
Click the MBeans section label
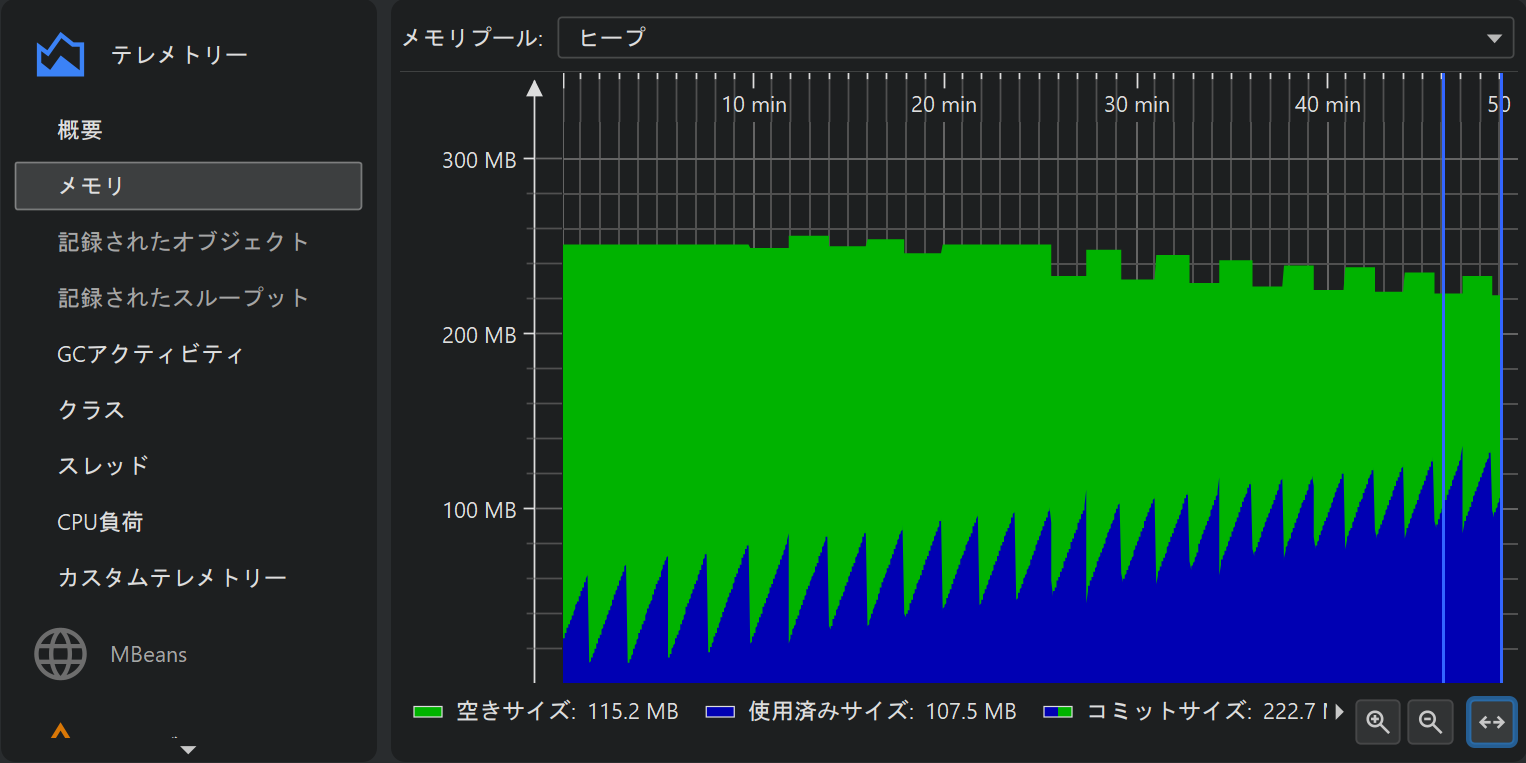click(149, 655)
